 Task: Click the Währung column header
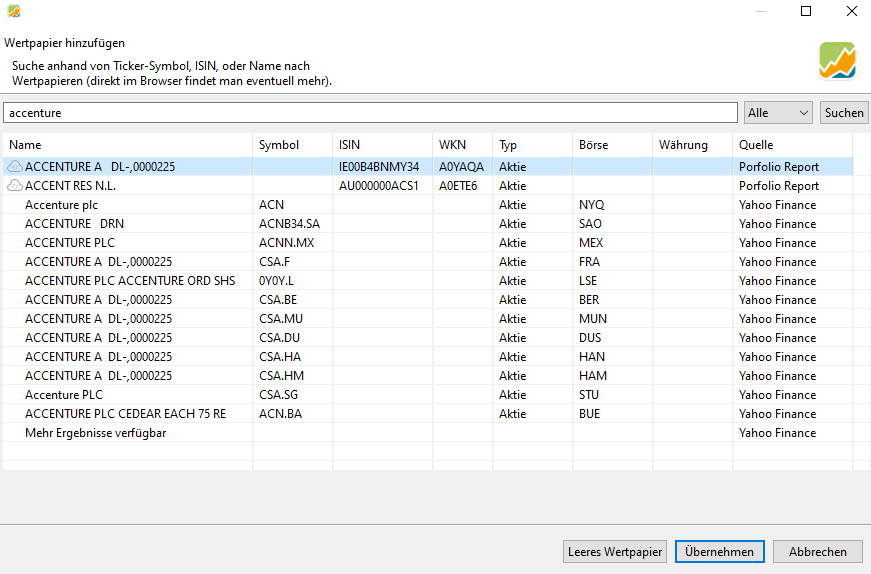click(x=692, y=144)
